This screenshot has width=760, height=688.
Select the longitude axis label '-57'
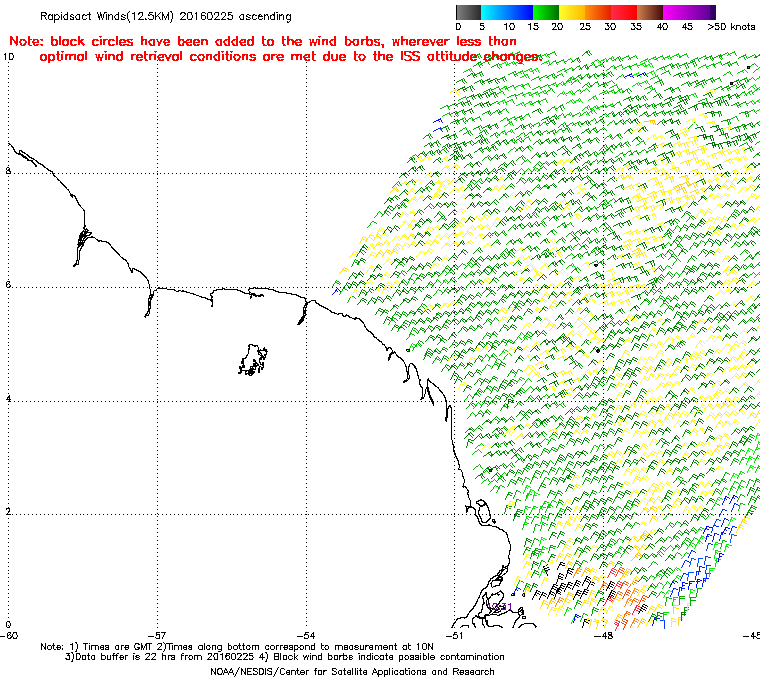pos(157,636)
